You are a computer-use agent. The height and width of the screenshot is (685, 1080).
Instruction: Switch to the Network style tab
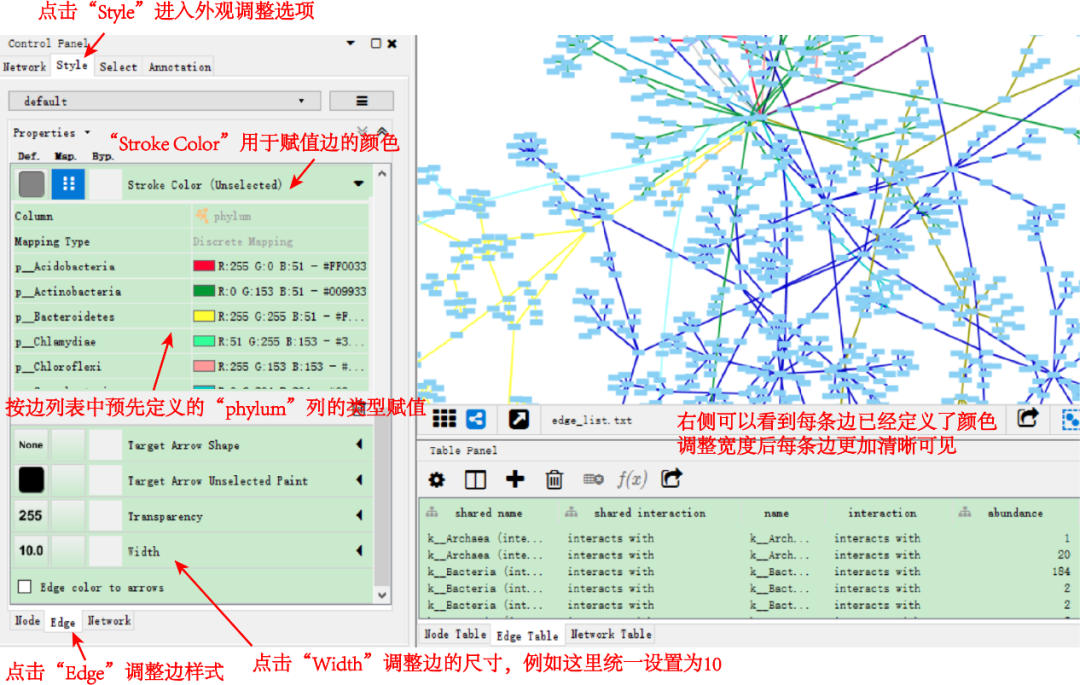click(109, 620)
